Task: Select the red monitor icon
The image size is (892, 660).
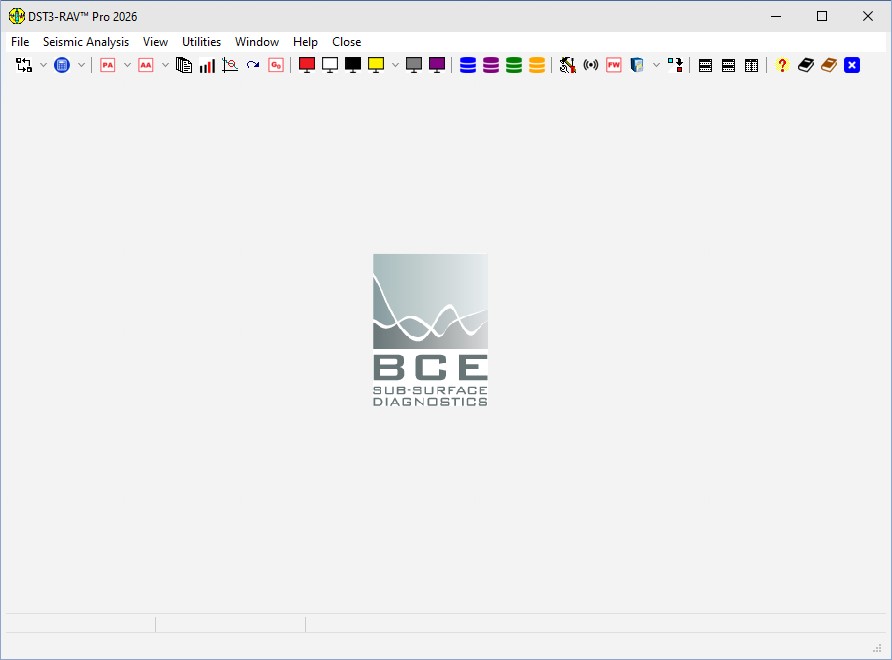Action: tap(307, 65)
